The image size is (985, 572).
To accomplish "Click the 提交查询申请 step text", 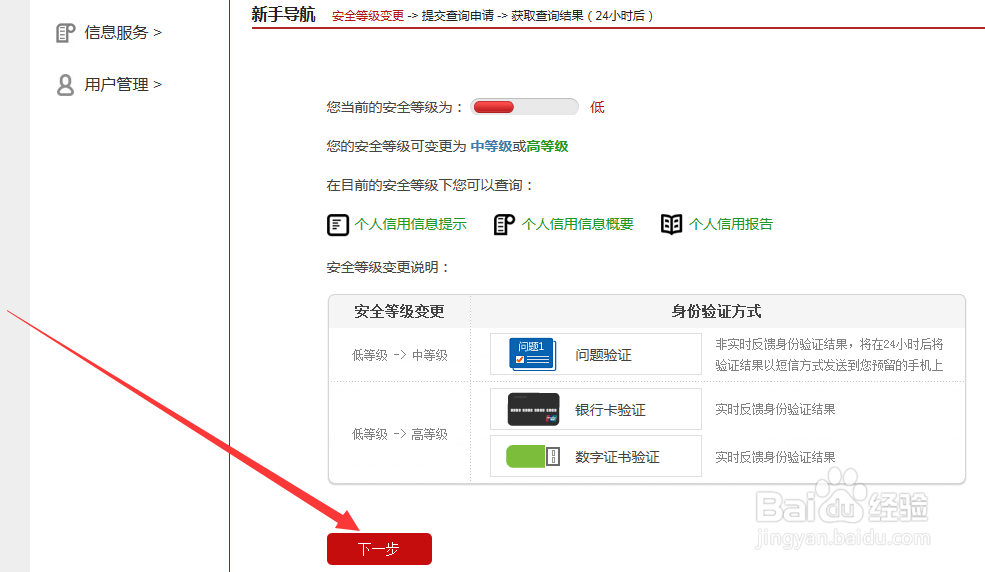I will (x=457, y=16).
